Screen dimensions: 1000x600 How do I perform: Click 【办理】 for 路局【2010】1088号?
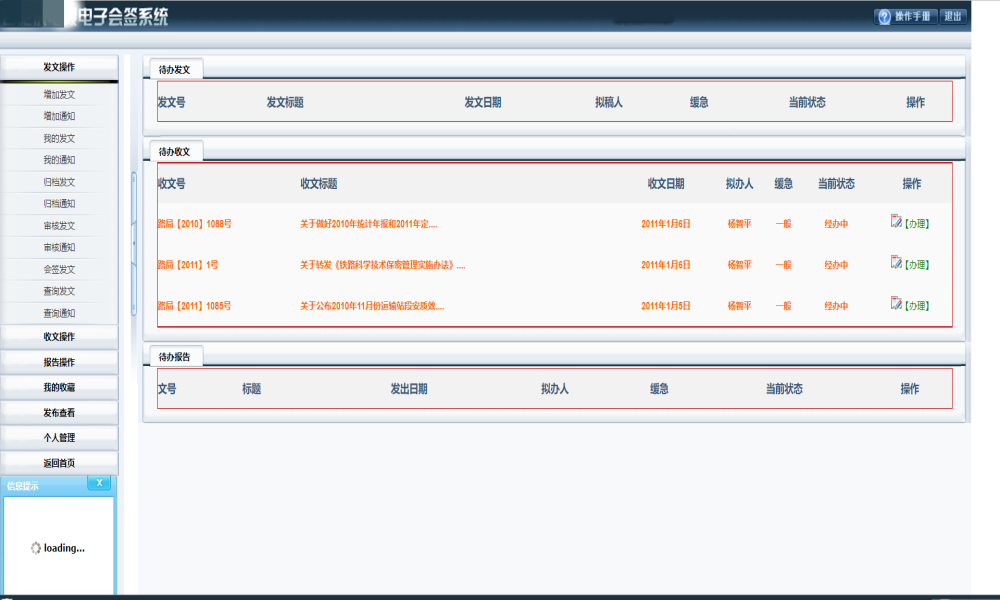(x=917, y=224)
